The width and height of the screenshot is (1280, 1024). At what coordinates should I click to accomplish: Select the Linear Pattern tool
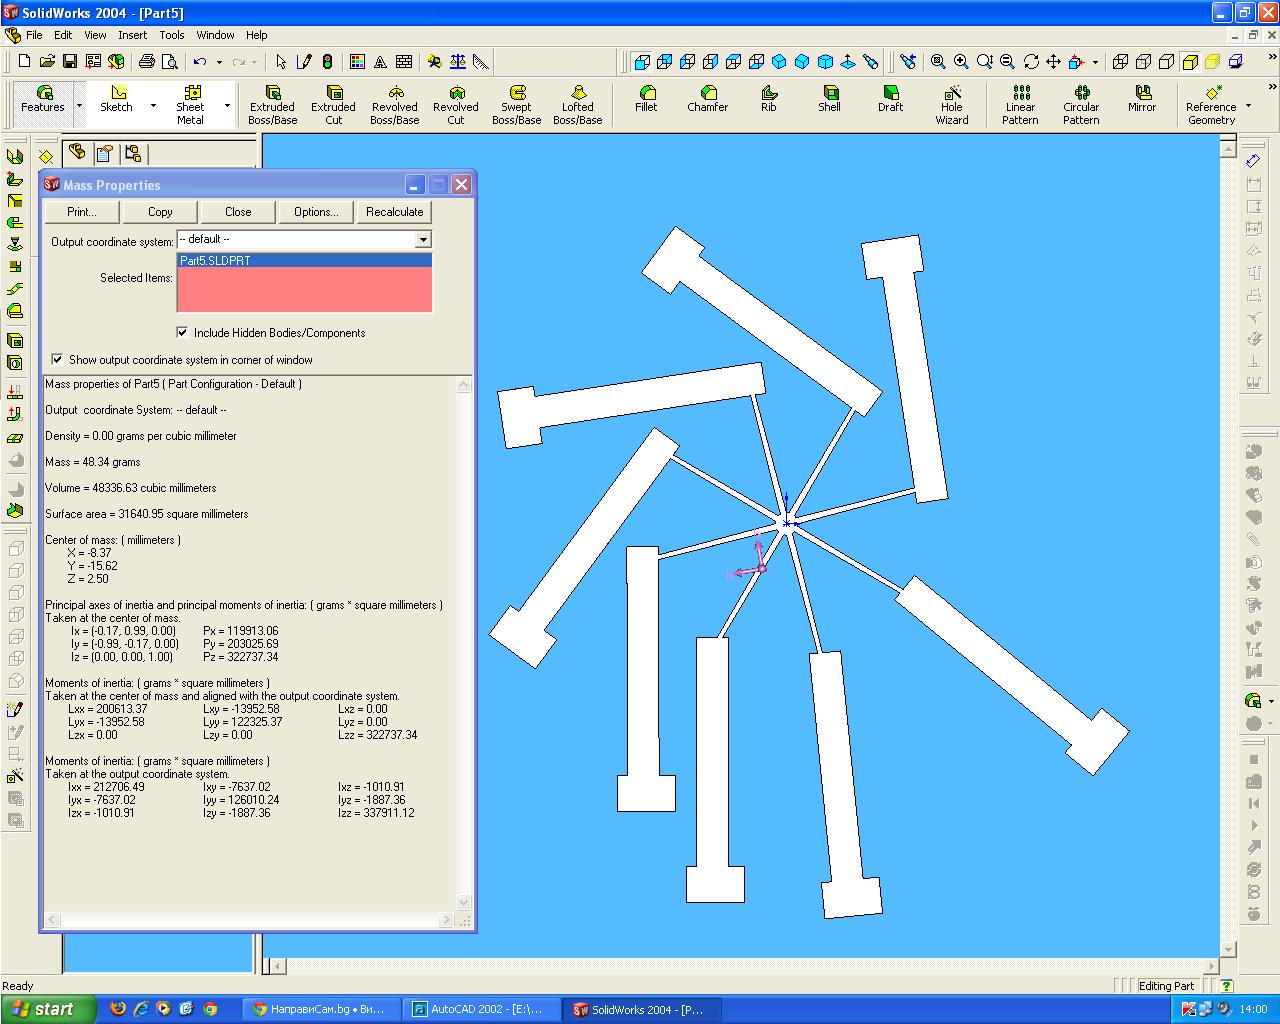pos(1020,104)
